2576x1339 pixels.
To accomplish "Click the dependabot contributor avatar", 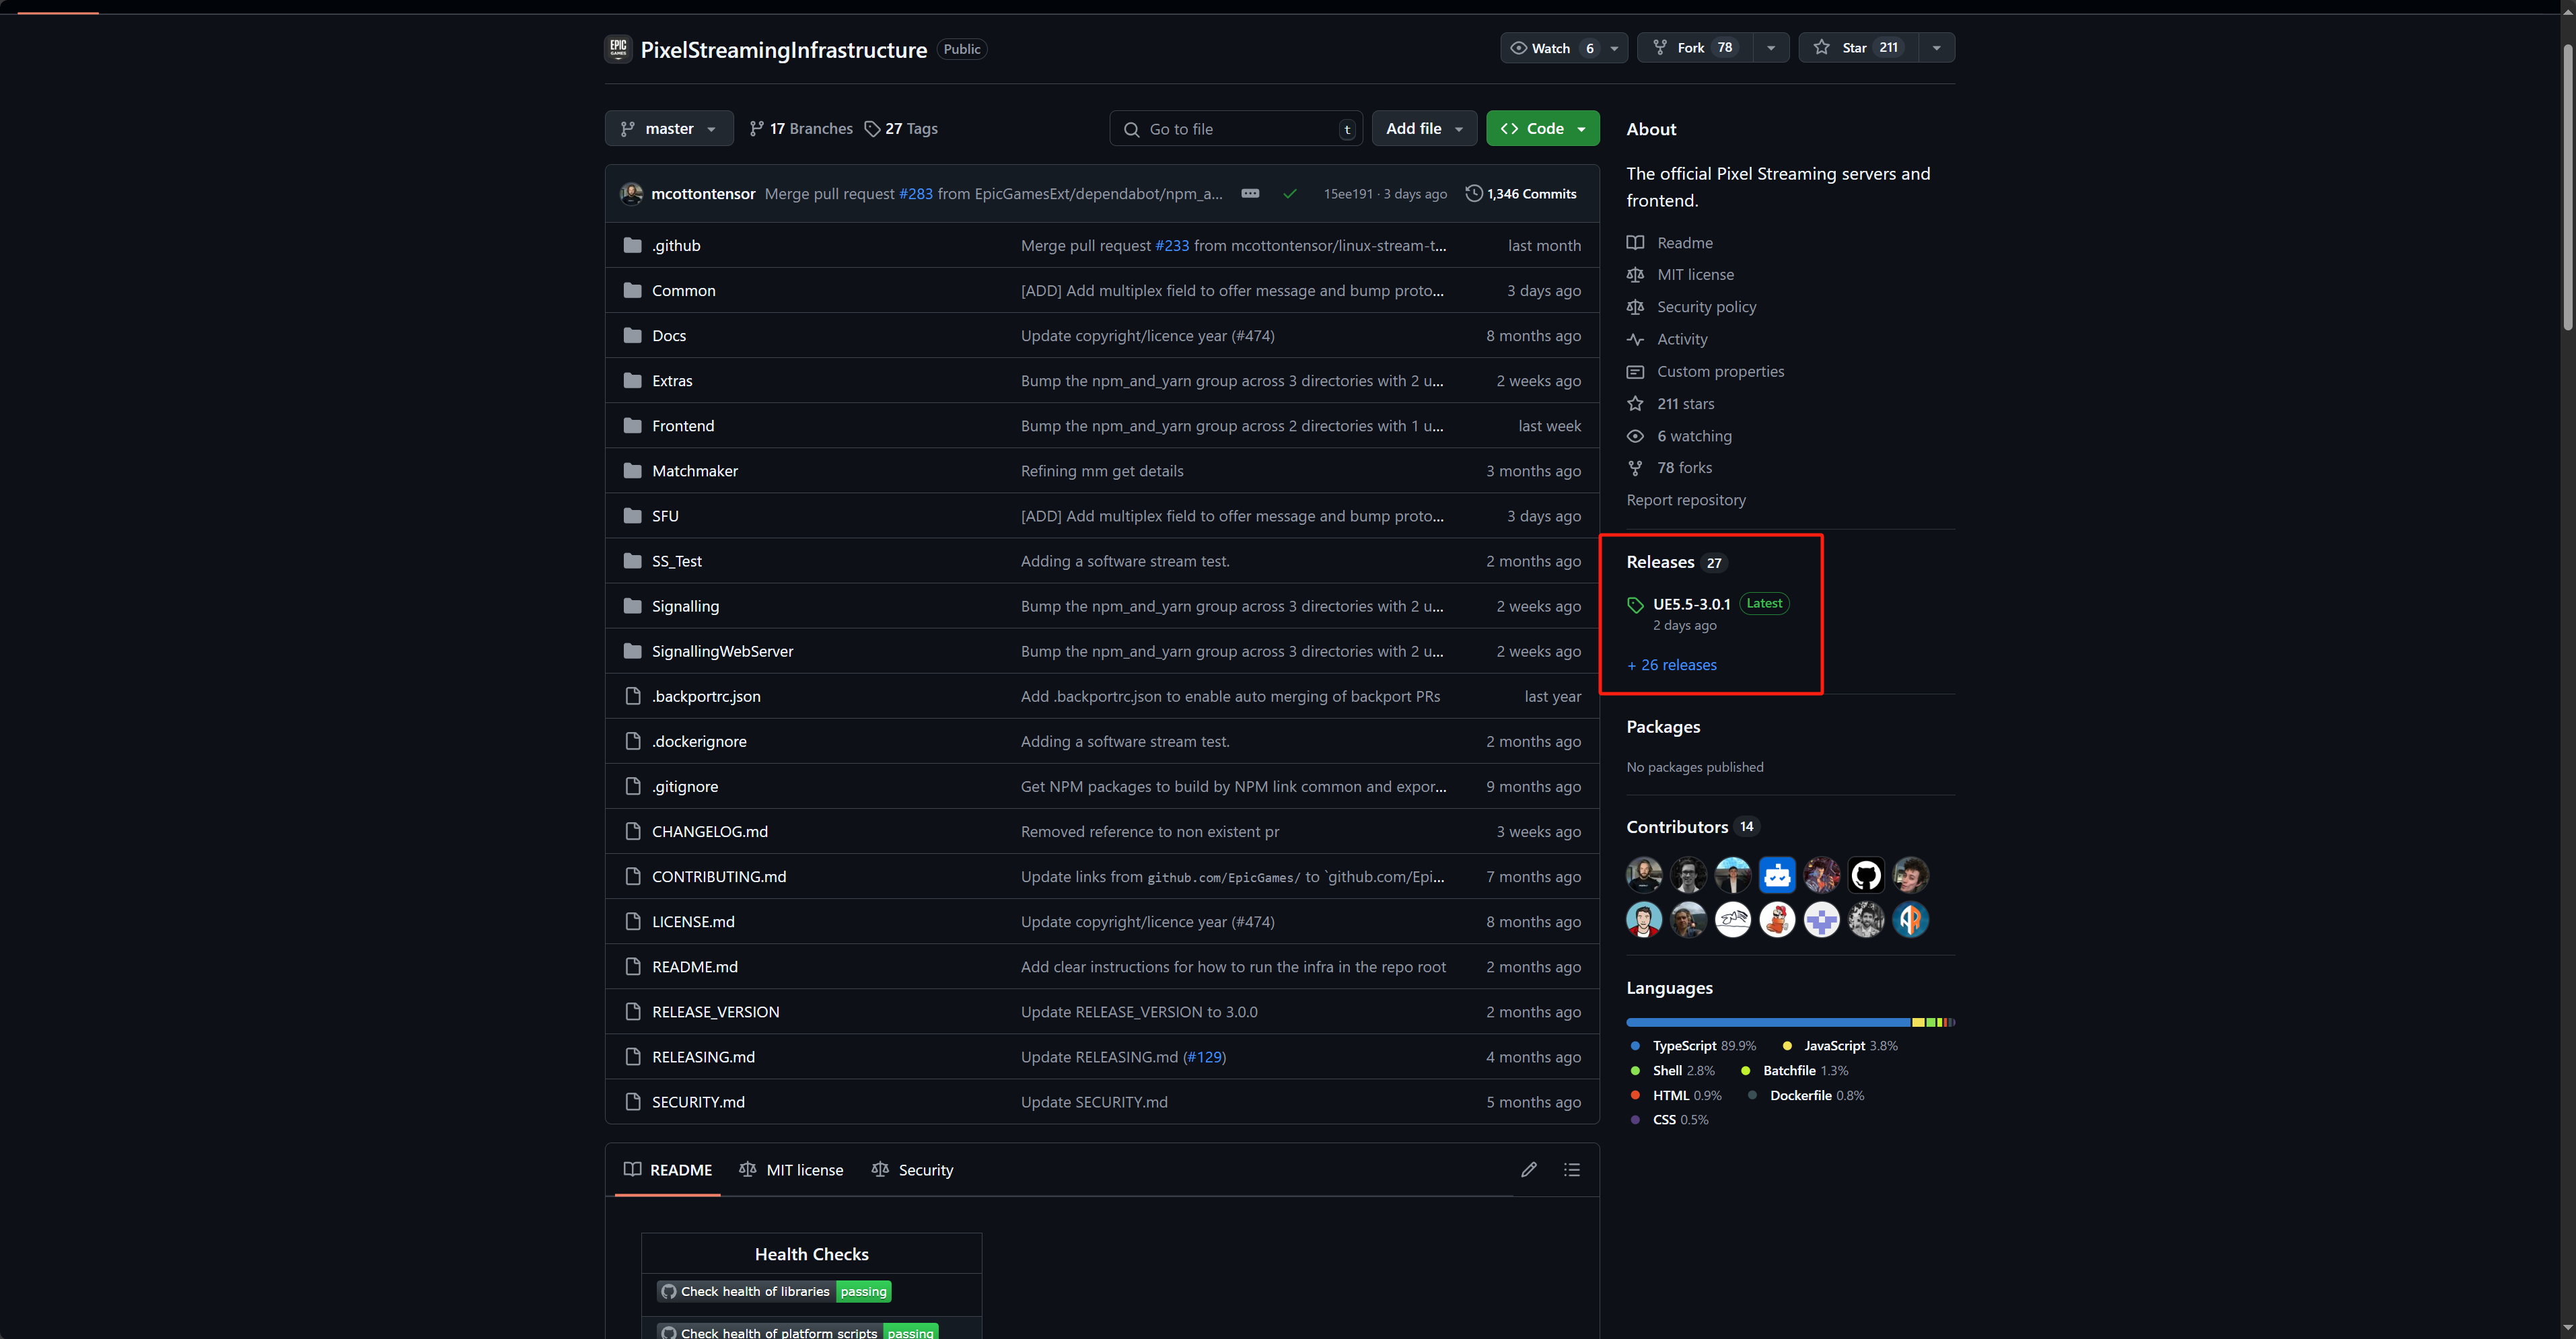I will 1776,875.
